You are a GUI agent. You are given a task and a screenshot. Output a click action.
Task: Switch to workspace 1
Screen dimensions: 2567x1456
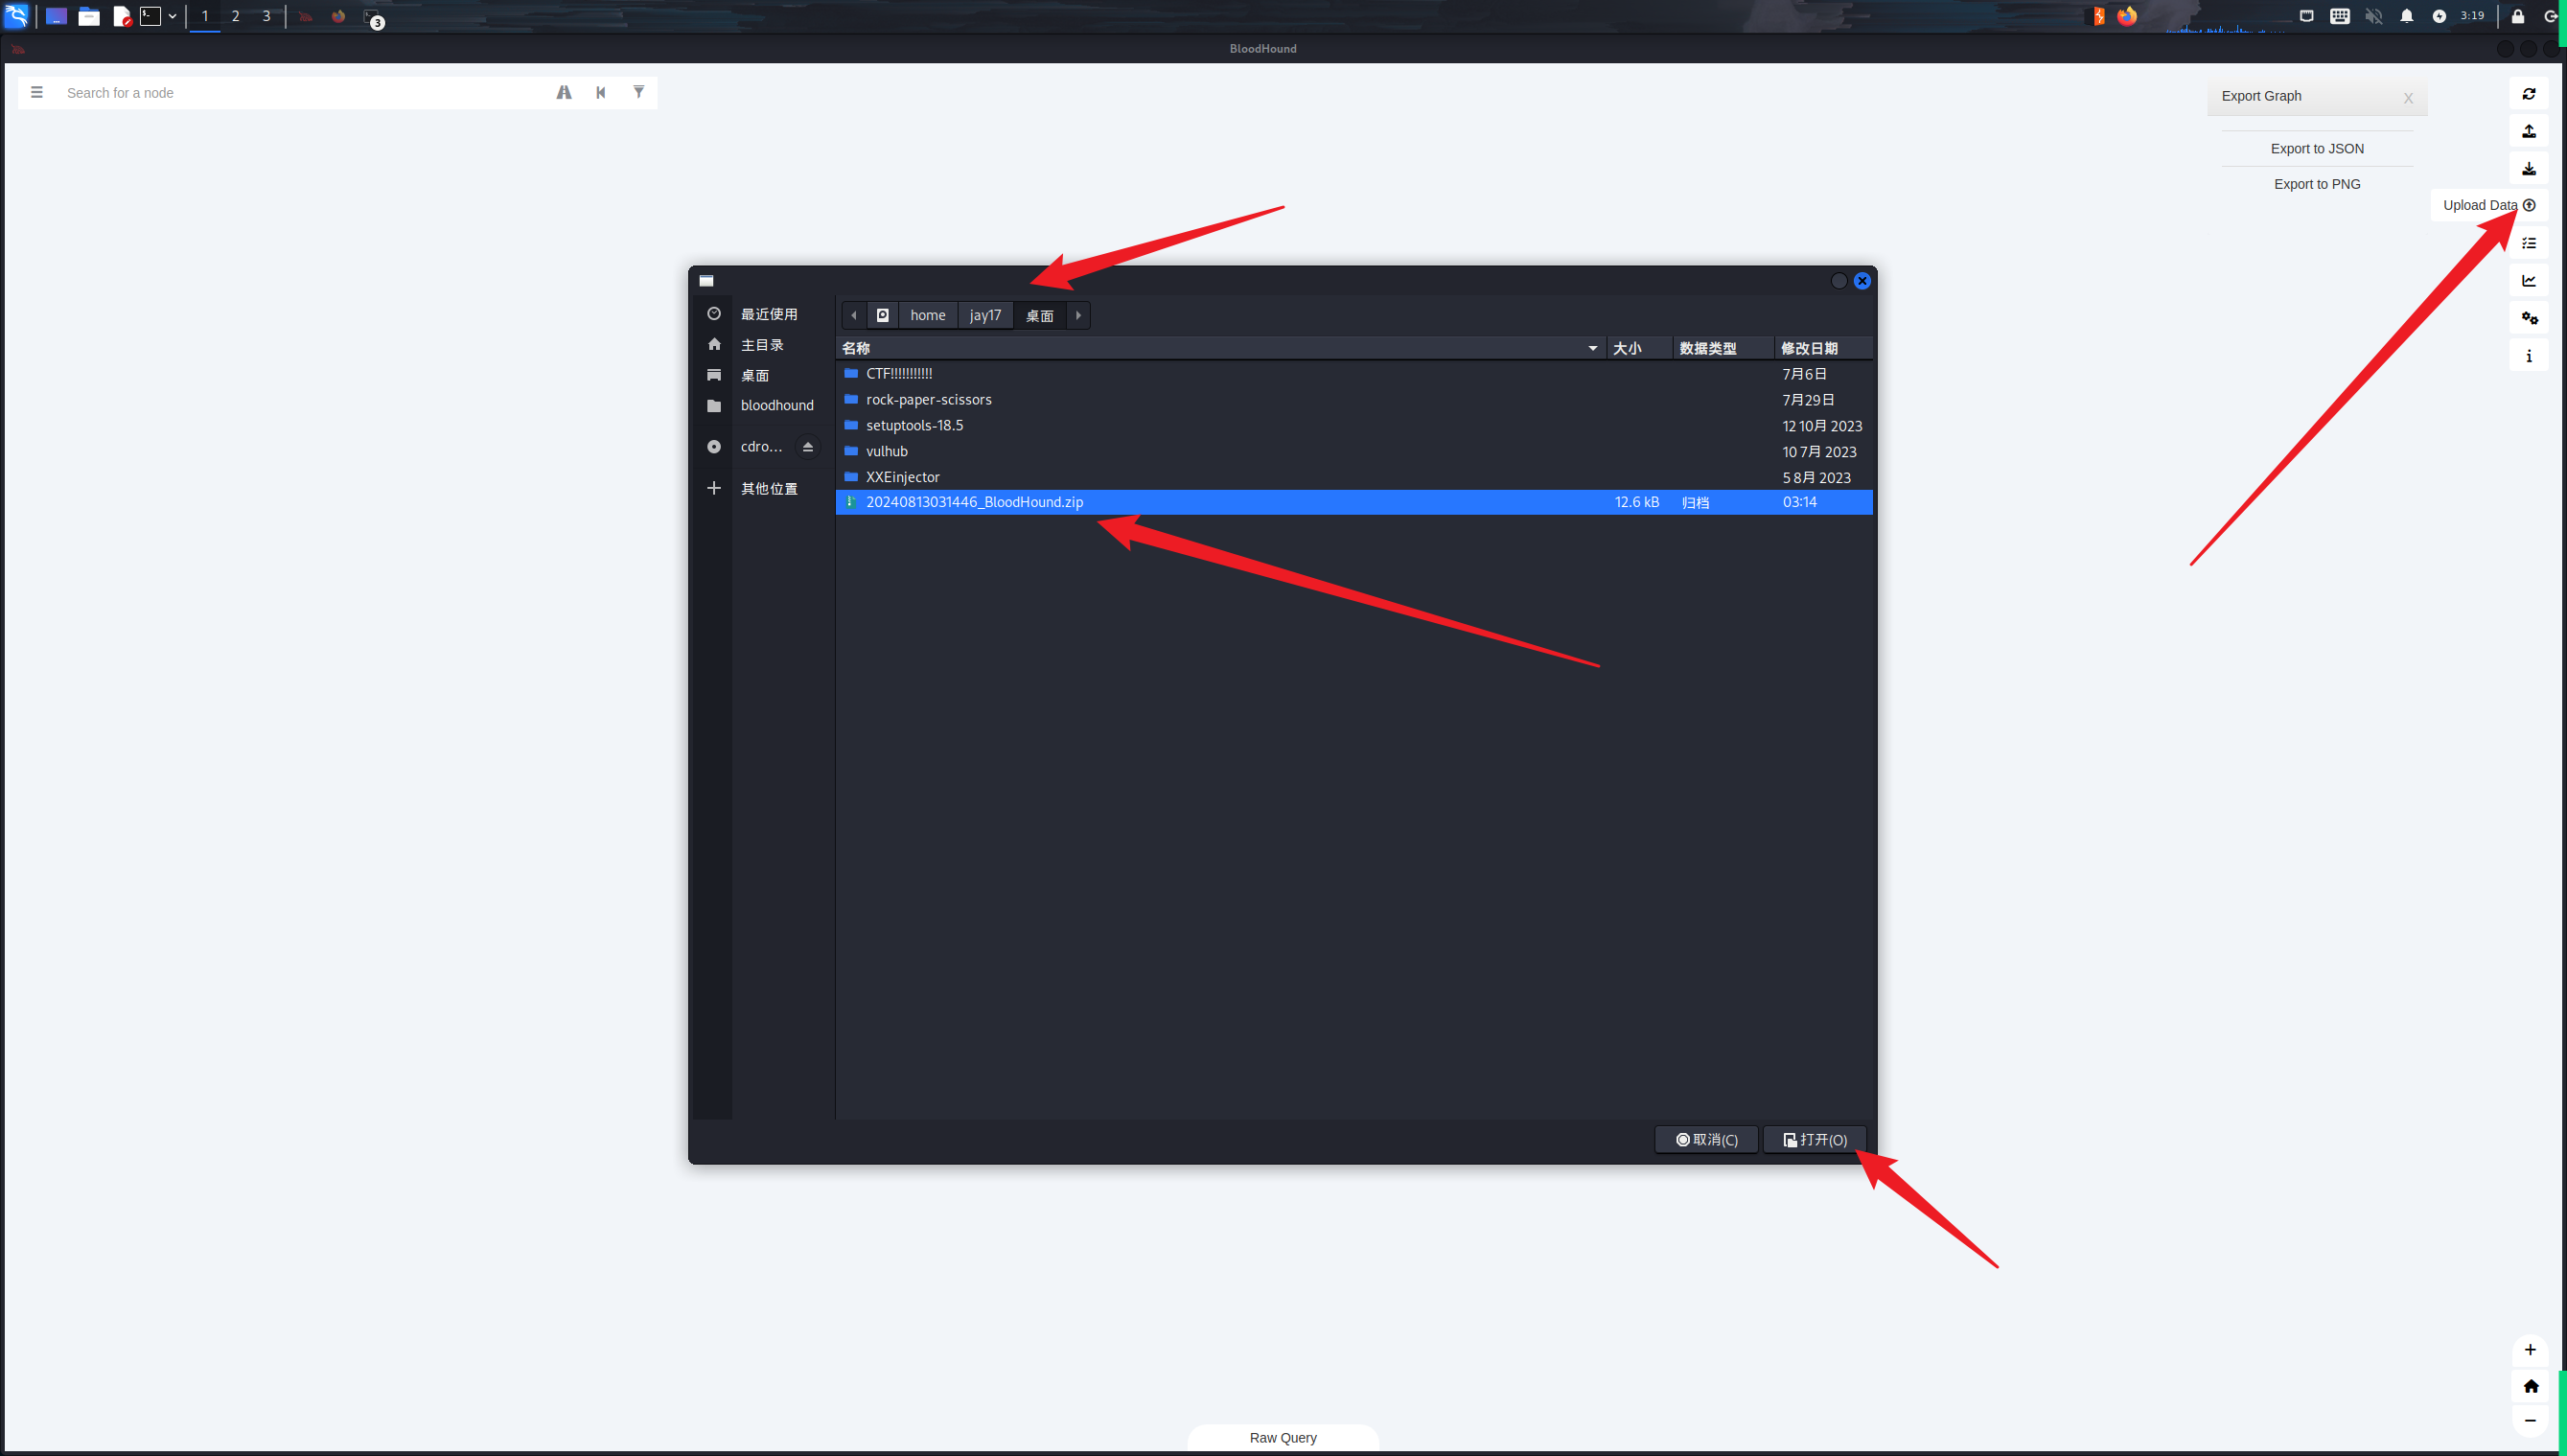coord(205,16)
